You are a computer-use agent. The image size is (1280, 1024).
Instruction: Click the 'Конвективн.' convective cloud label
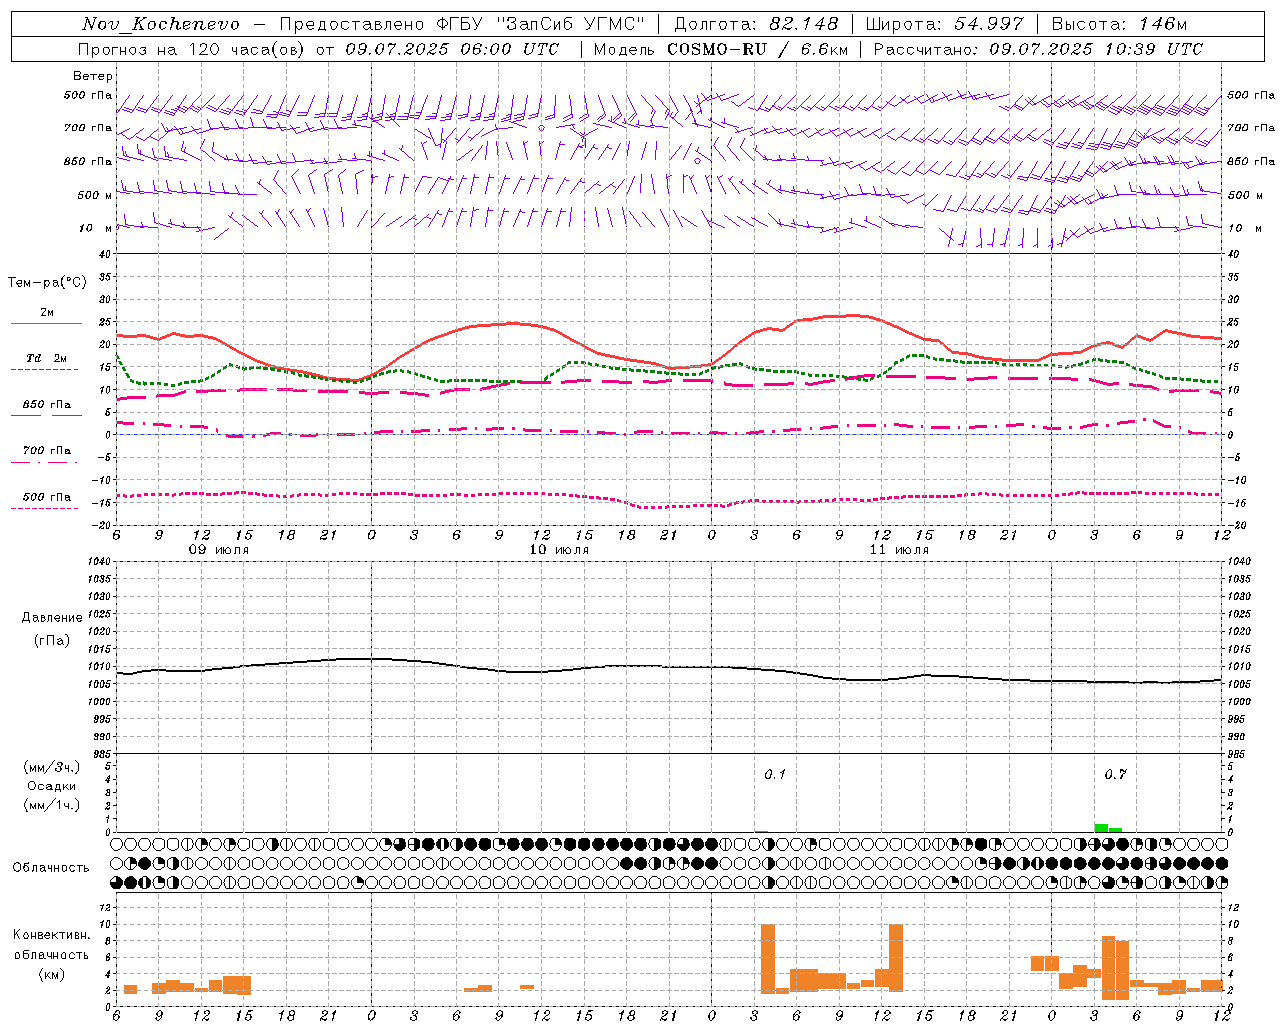(52, 935)
